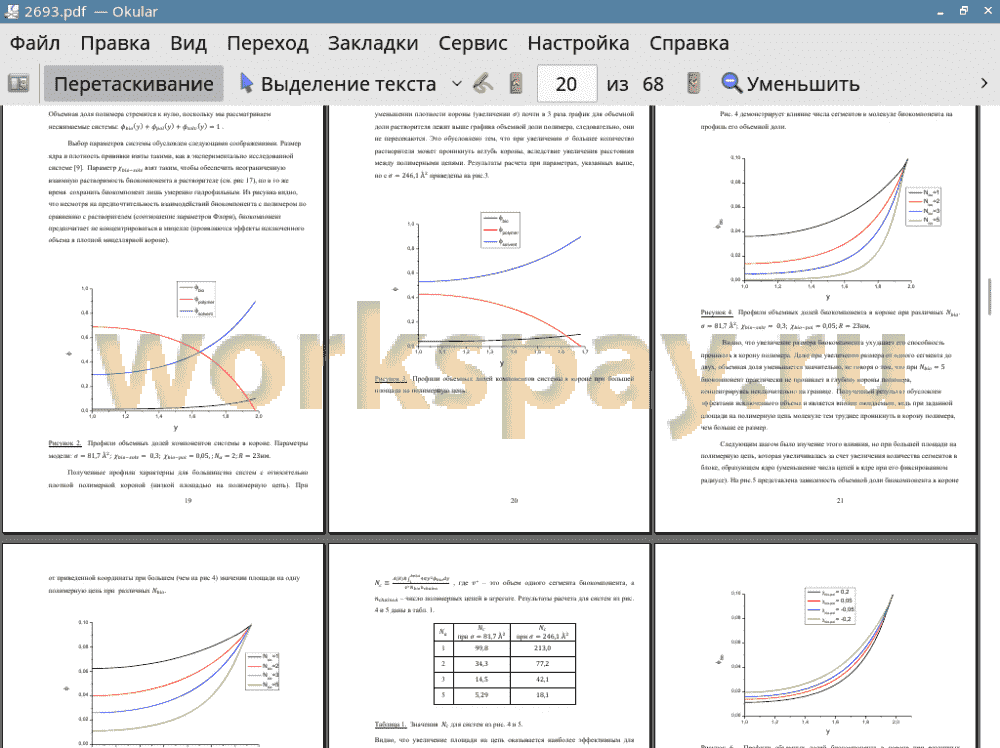Image resolution: width=1000 pixels, height=748 pixels.
Task: Close the Okular window
Action: tap(987, 11)
